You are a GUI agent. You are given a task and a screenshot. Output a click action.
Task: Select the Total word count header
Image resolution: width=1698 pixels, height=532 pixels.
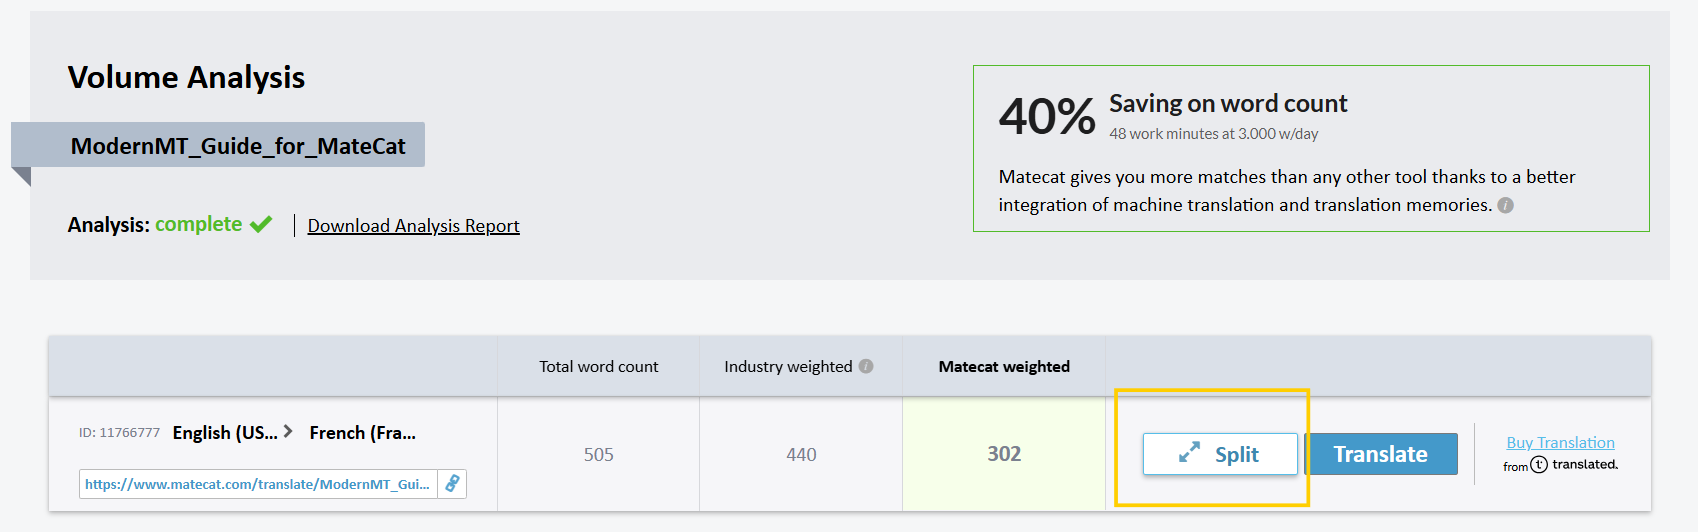coord(598,367)
